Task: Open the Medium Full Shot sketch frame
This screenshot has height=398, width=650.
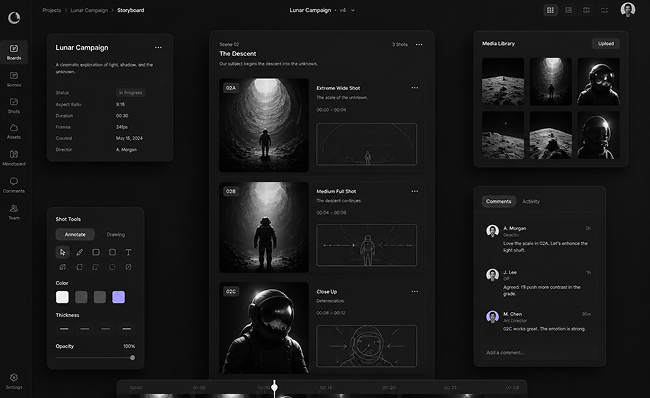Action: click(366, 245)
